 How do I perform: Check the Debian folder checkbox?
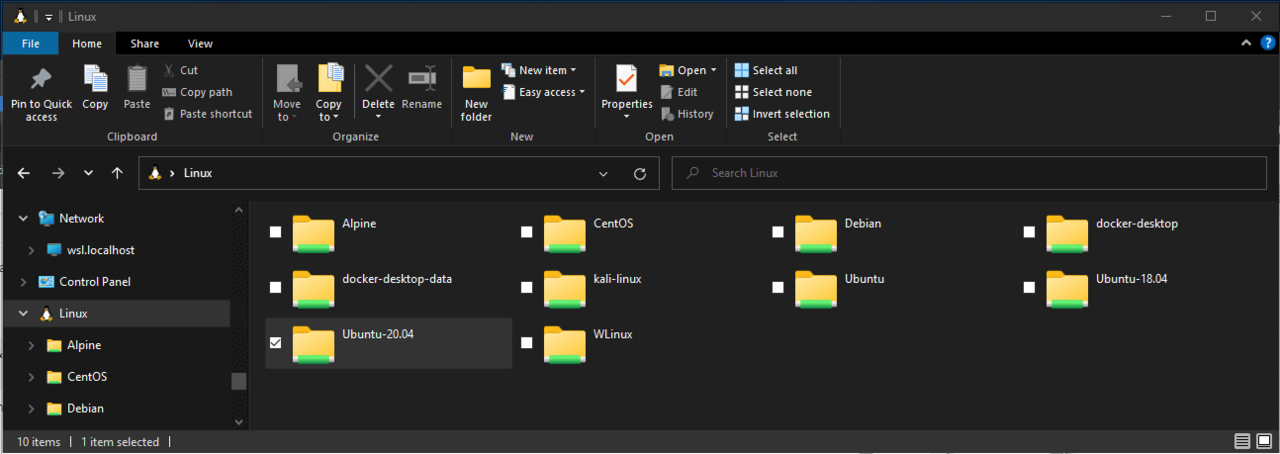tap(777, 232)
